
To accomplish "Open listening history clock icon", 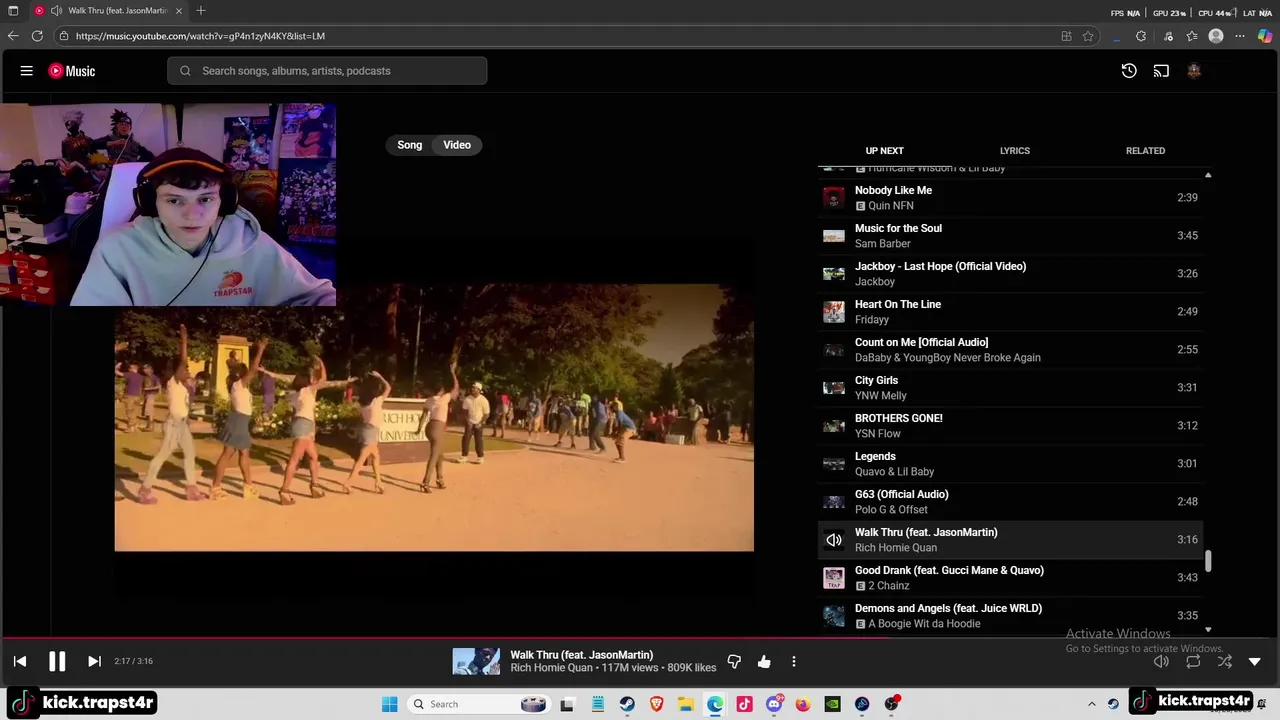I will [1129, 71].
